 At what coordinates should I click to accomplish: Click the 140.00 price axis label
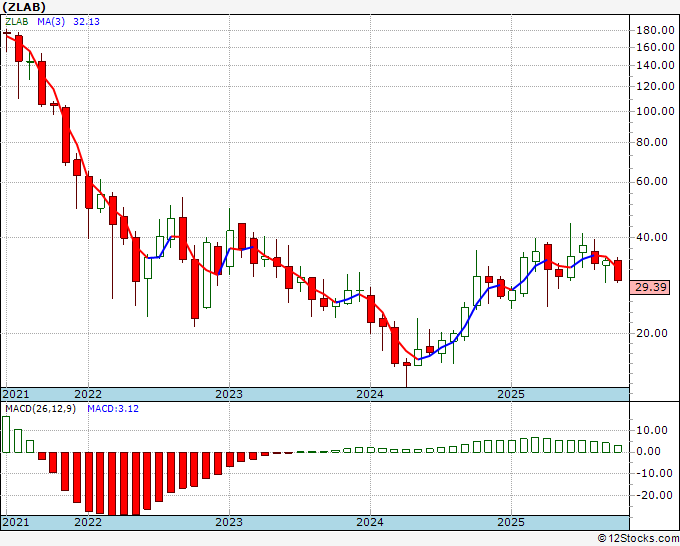click(x=655, y=65)
